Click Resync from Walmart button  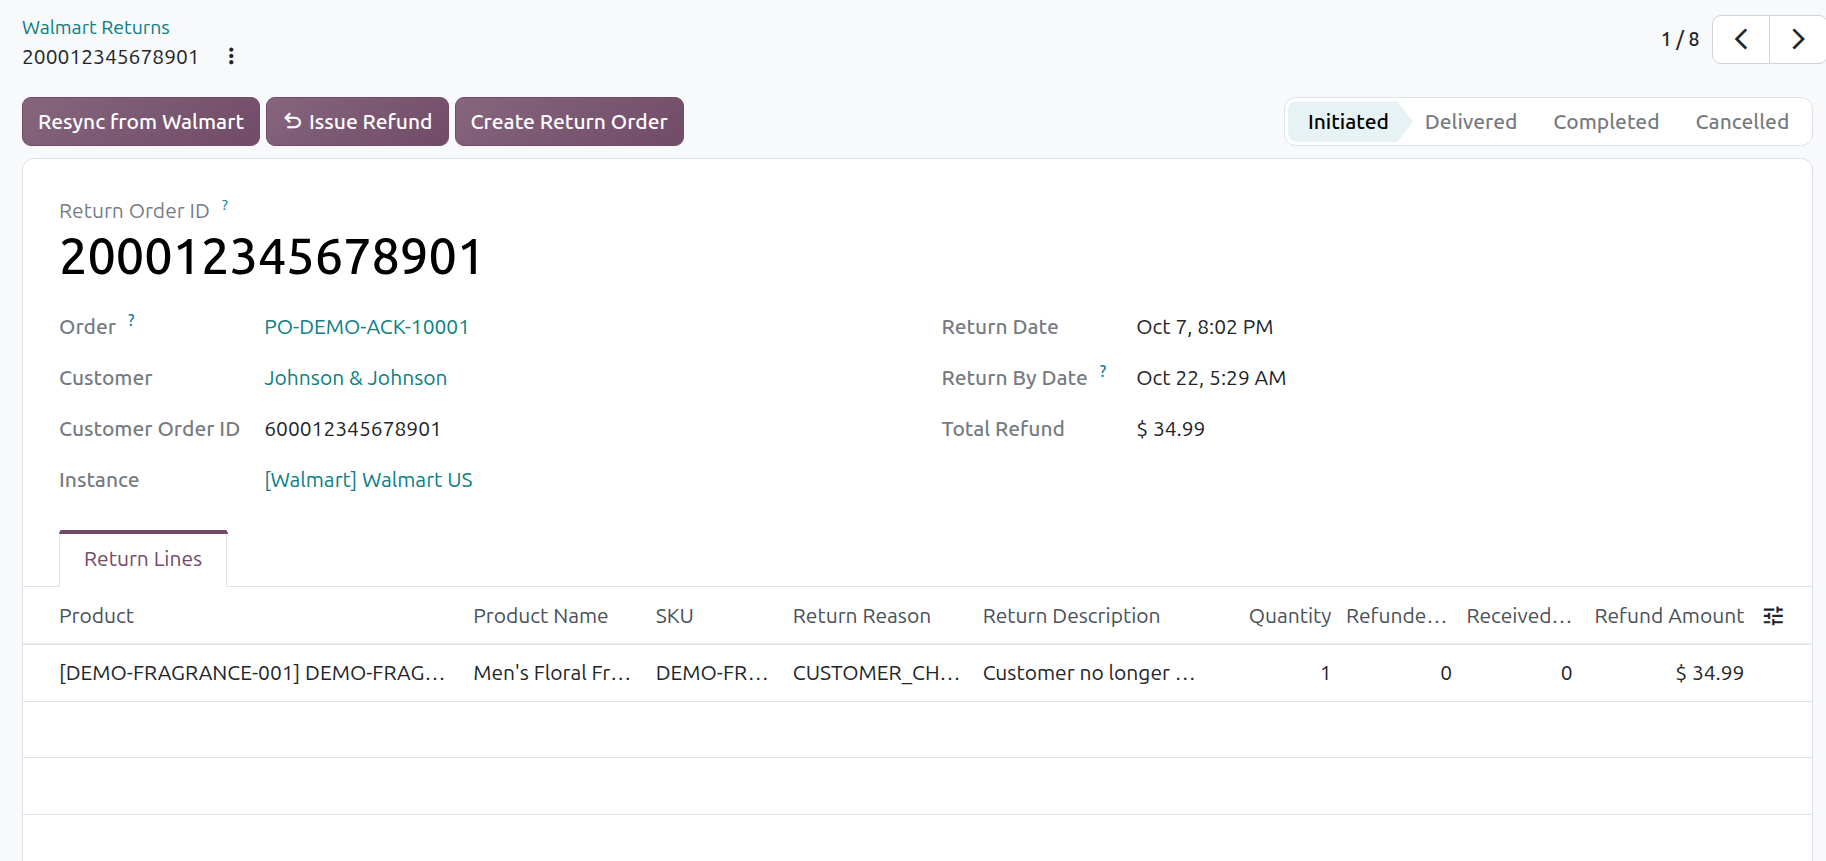[141, 121]
